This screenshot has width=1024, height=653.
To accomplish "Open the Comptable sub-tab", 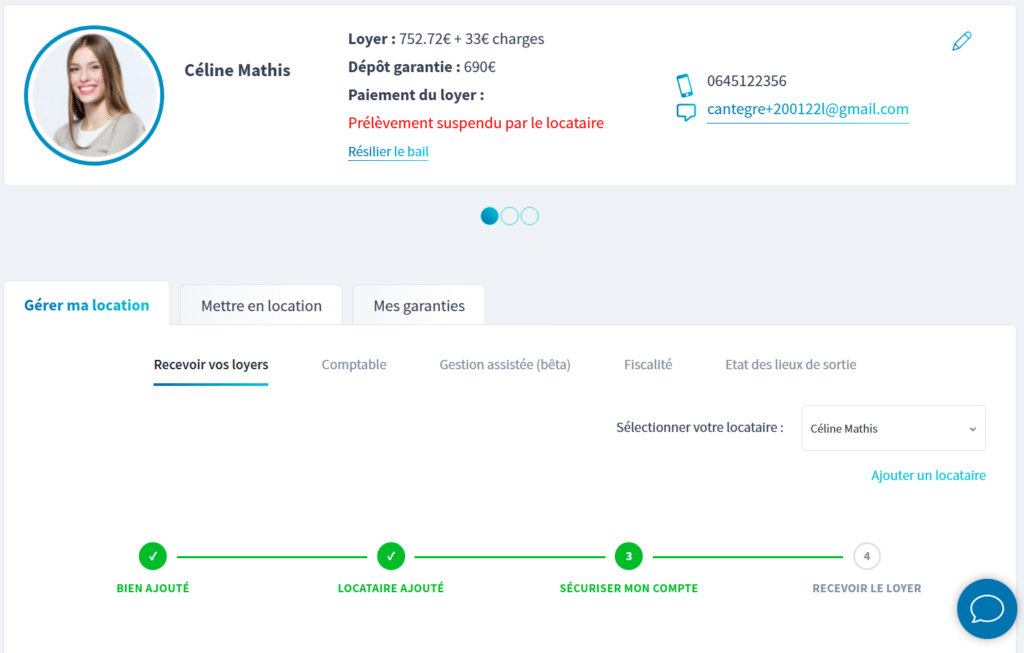I will point(354,365).
